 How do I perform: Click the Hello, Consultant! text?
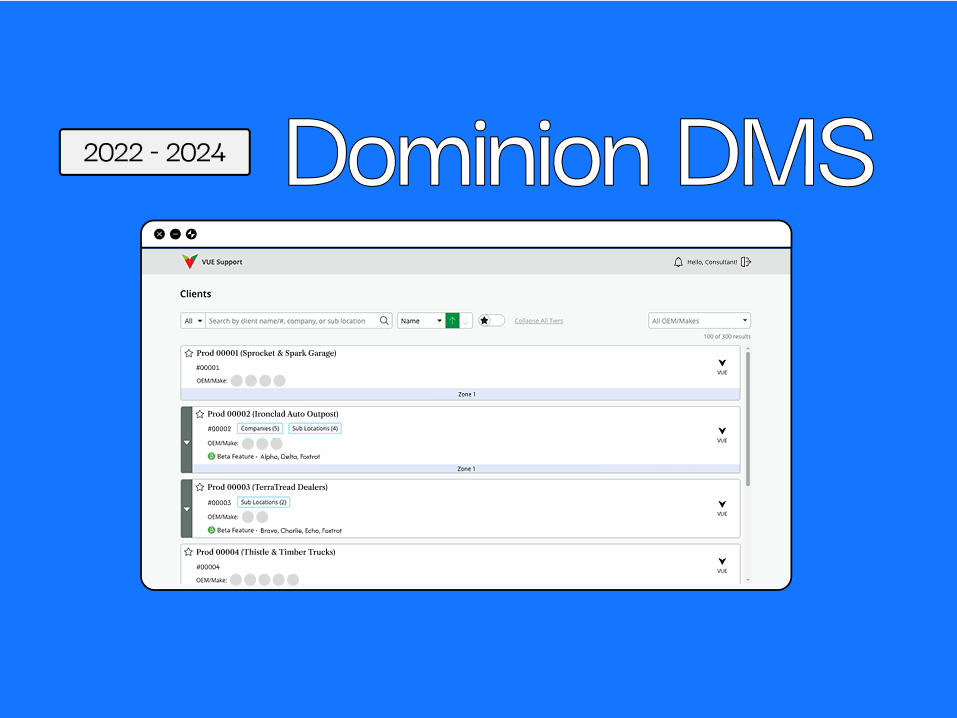tap(712, 262)
